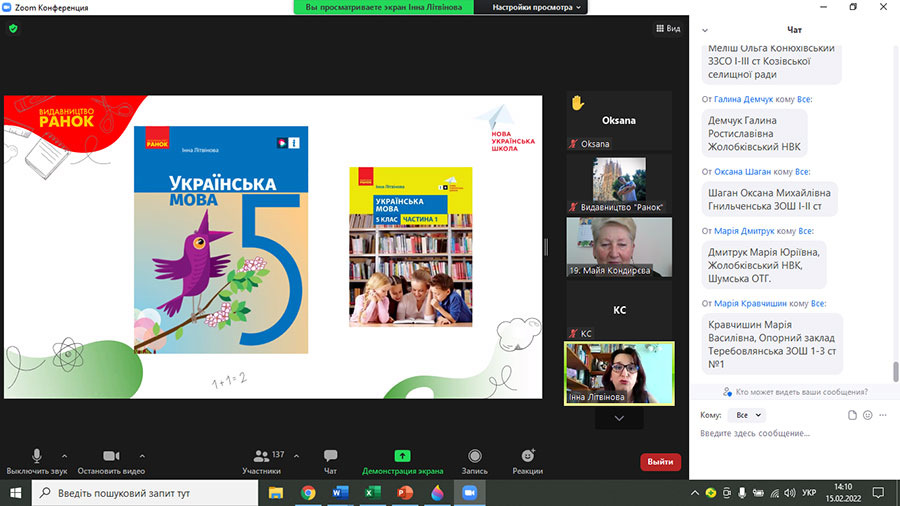Click the chat panel scrollbar thumb
The width and height of the screenshot is (900, 506).
coord(895,371)
